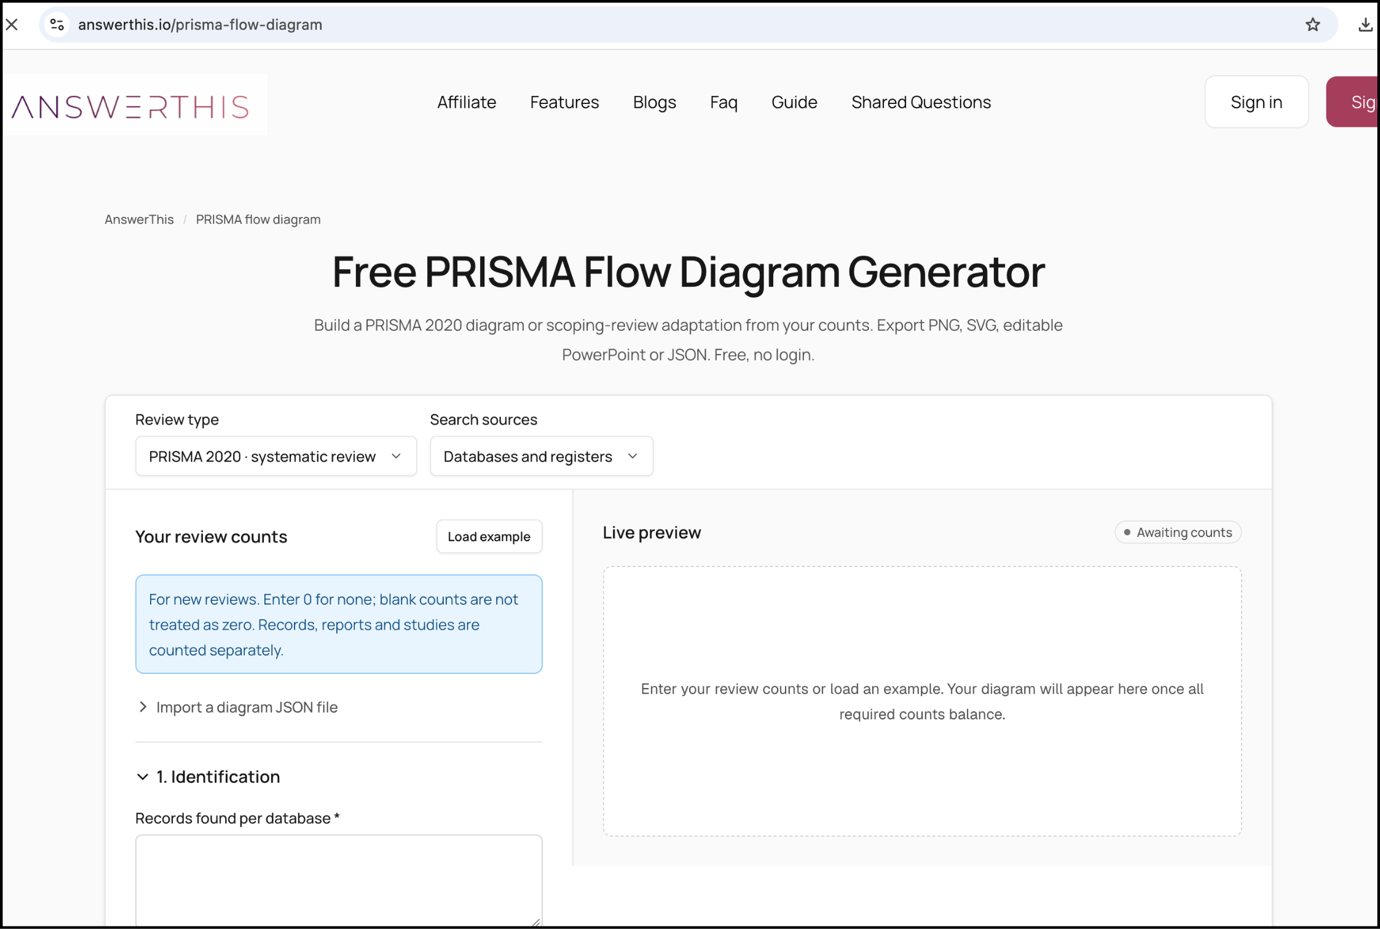Go to the Features page

pos(564,102)
